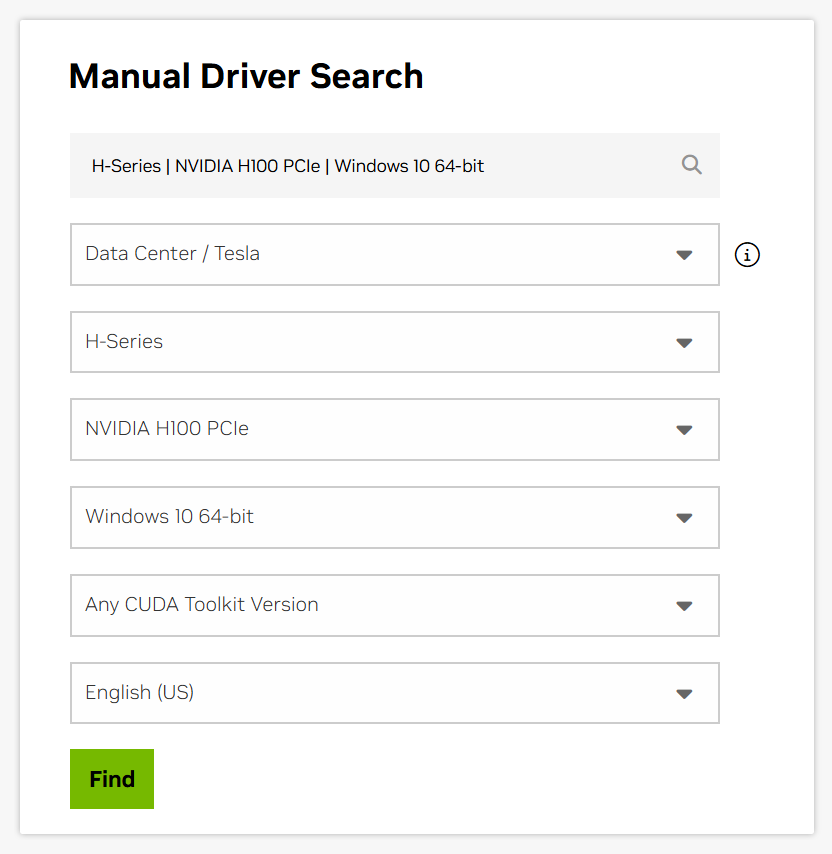Click the Manual Driver Search heading
This screenshot has width=832, height=854.
click(x=246, y=76)
